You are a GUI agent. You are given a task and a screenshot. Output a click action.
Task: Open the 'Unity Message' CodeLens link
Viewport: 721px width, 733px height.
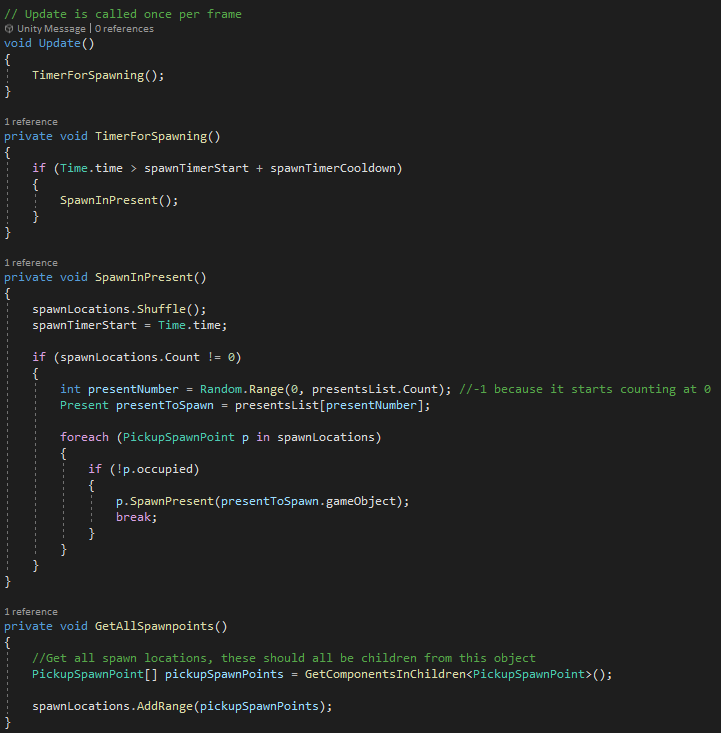click(51, 29)
